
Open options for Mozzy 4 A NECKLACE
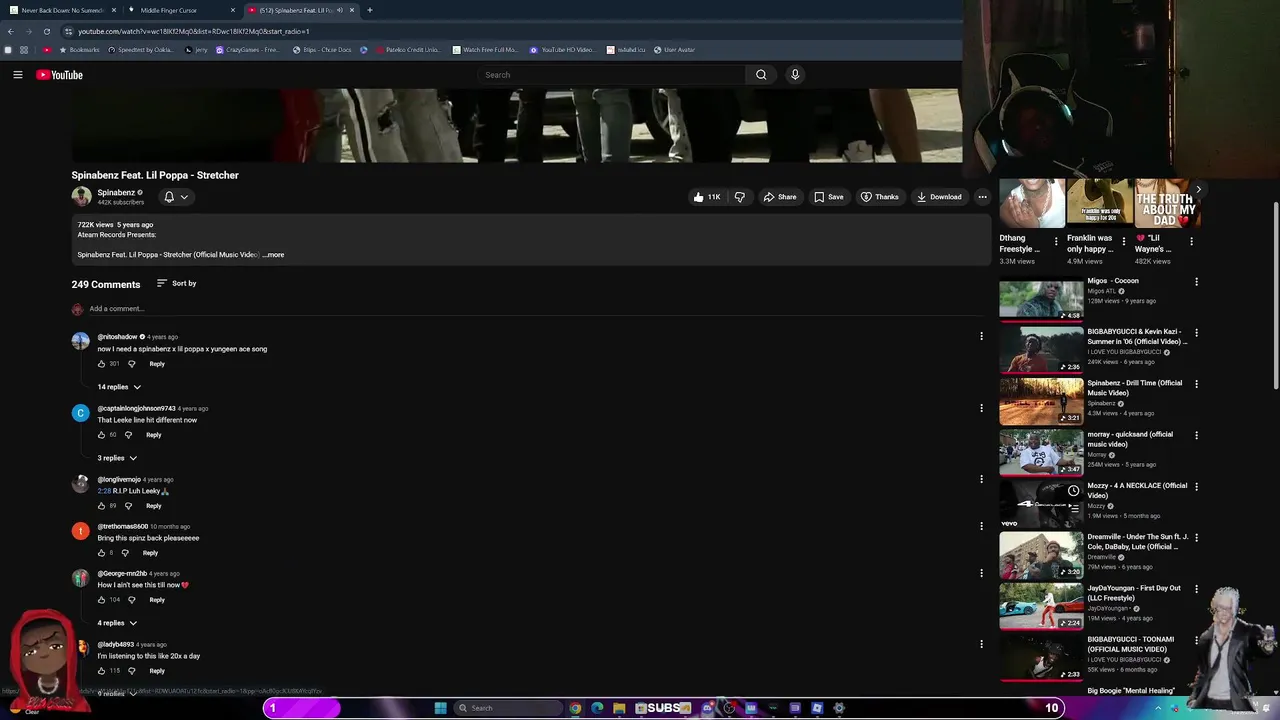pyautogui.click(x=1196, y=487)
